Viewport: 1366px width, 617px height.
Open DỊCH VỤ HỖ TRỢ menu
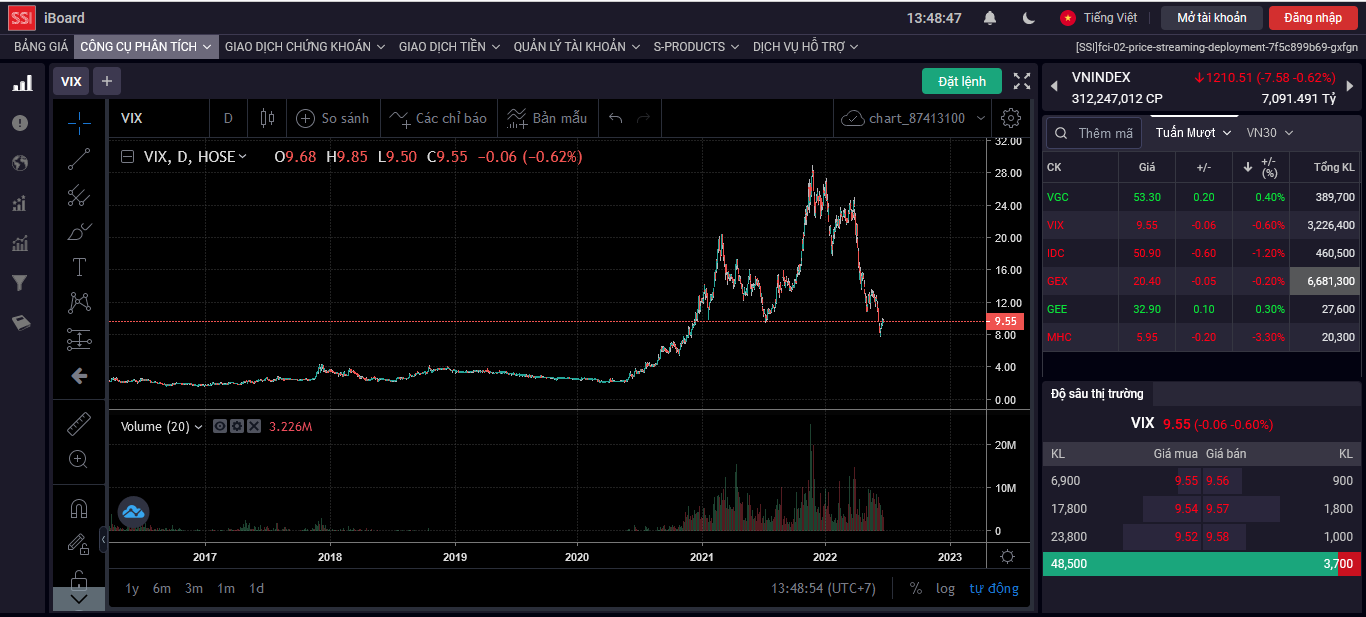click(x=806, y=46)
